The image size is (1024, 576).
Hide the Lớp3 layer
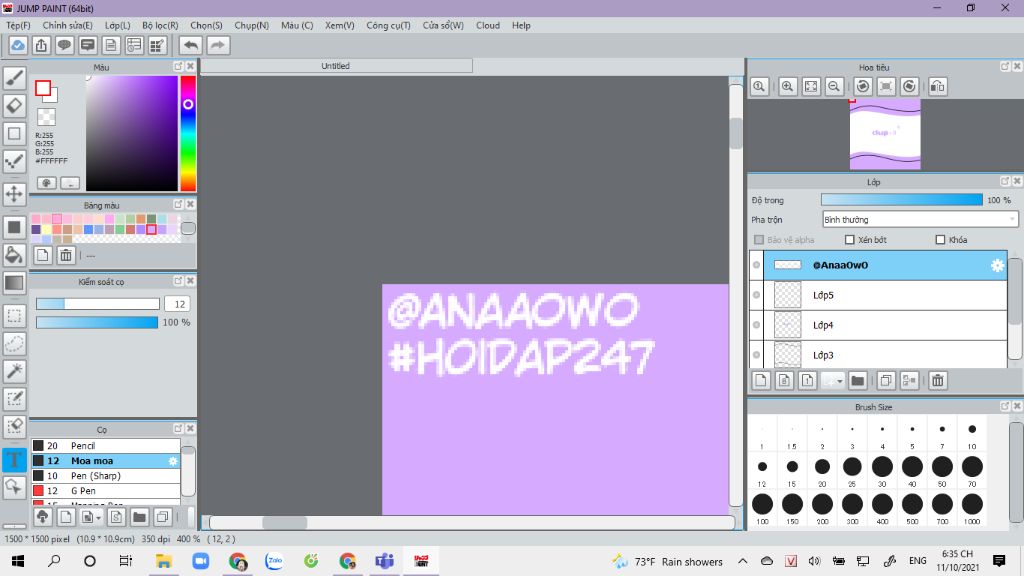(756, 355)
